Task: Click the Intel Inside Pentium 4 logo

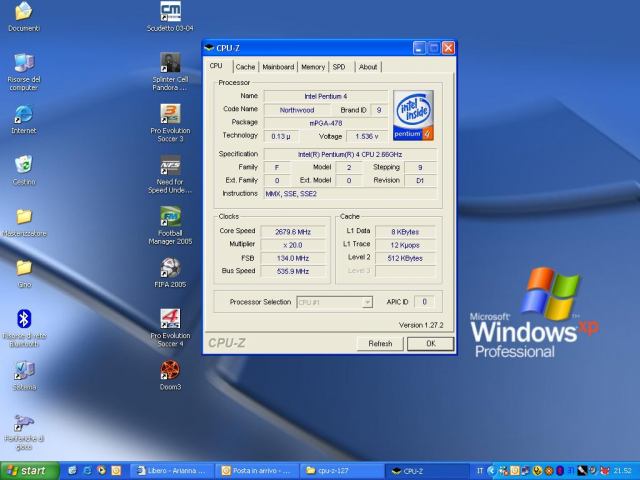Action: 413,116
